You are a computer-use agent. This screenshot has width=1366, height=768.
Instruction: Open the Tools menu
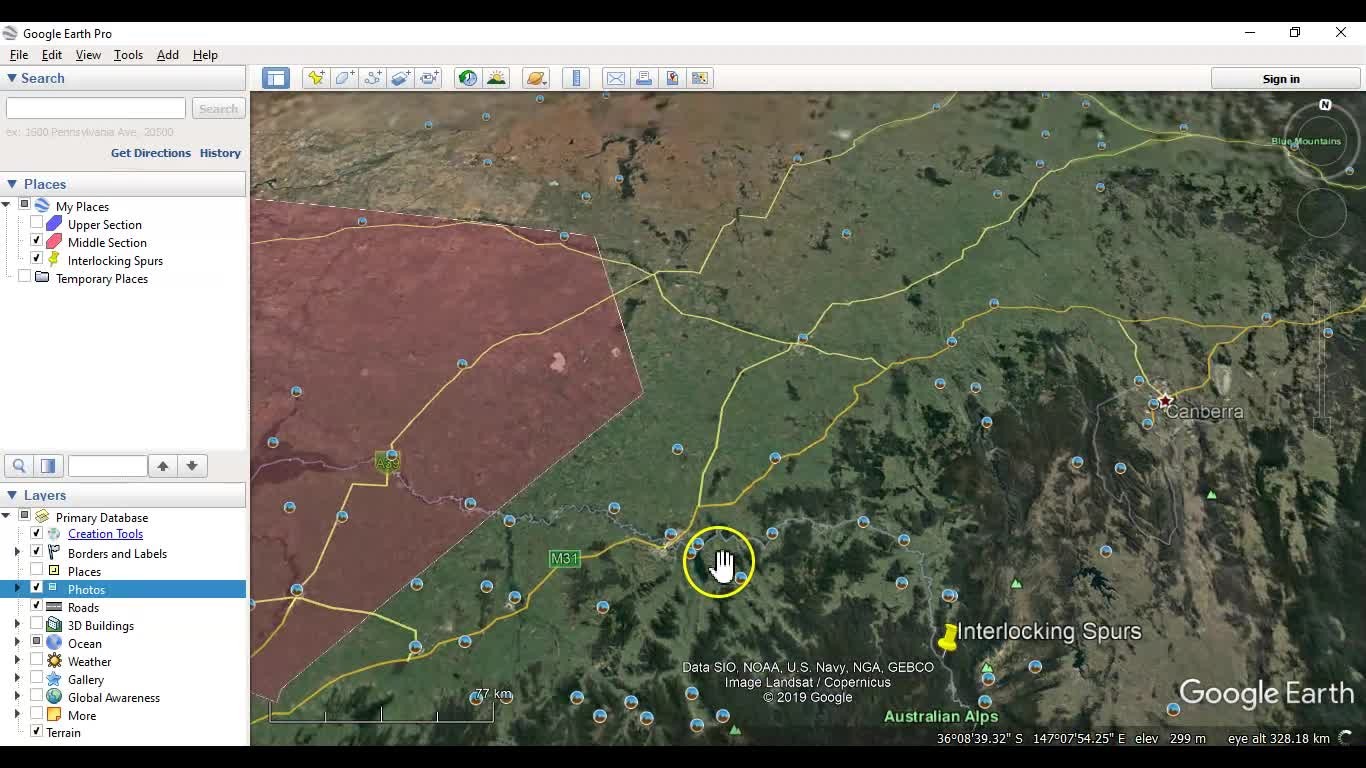click(128, 55)
